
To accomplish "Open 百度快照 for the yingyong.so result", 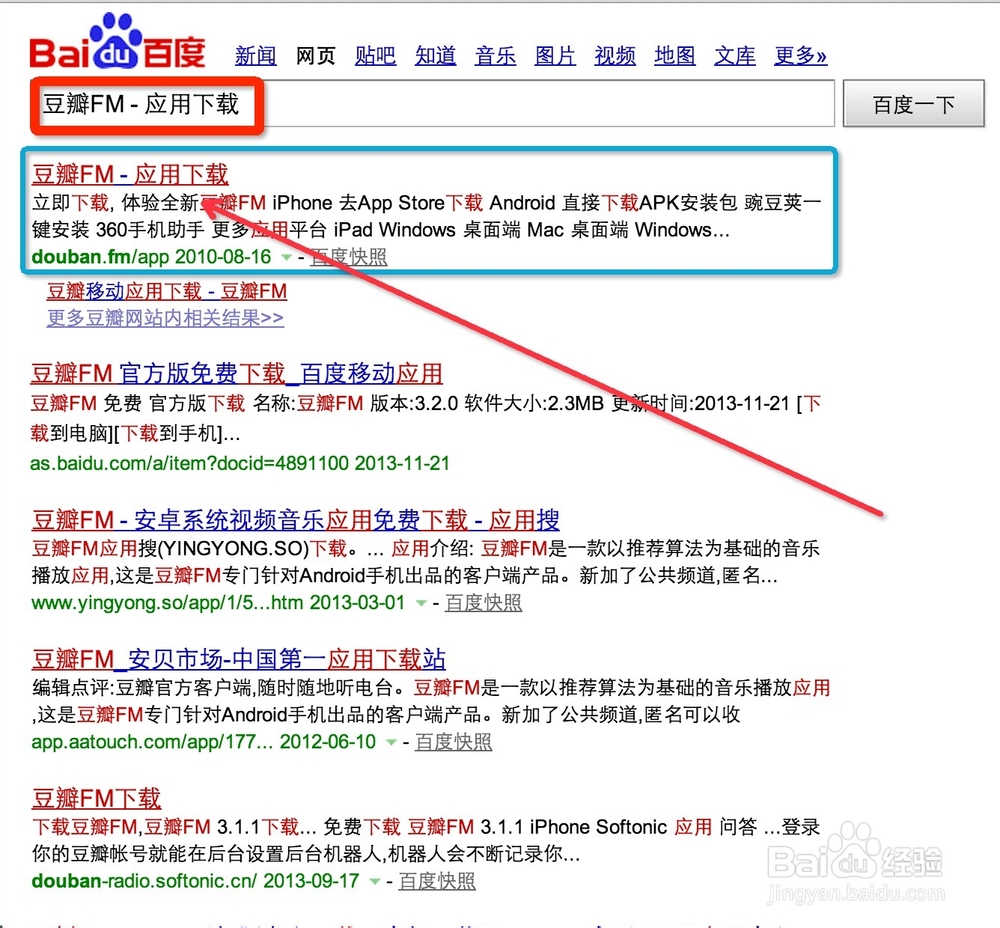I will click(x=483, y=603).
